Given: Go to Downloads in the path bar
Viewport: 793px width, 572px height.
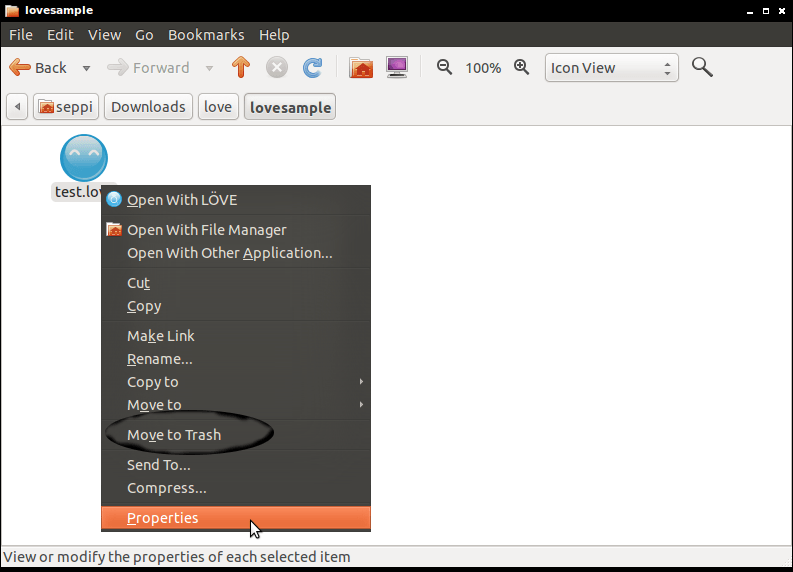Looking at the screenshot, I should tap(148, 107).
